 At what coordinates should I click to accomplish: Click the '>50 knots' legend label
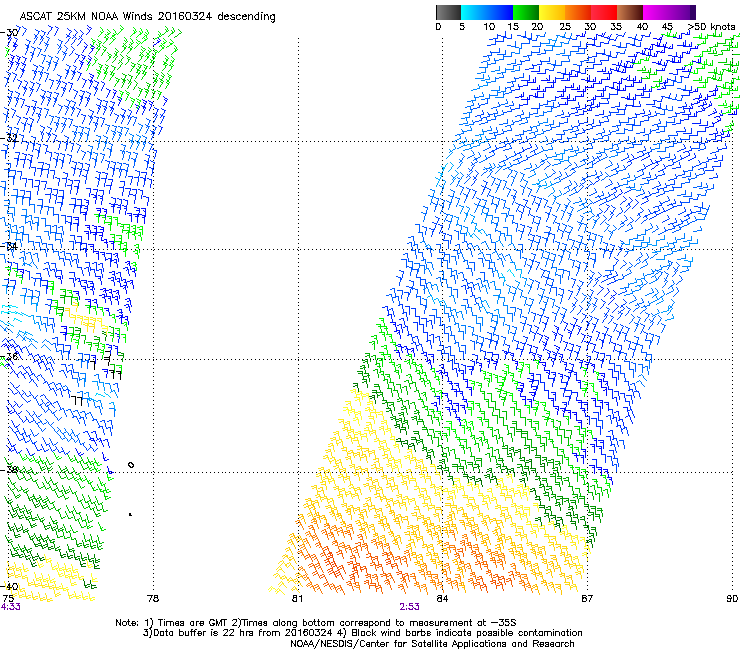[x=712, y=27]
